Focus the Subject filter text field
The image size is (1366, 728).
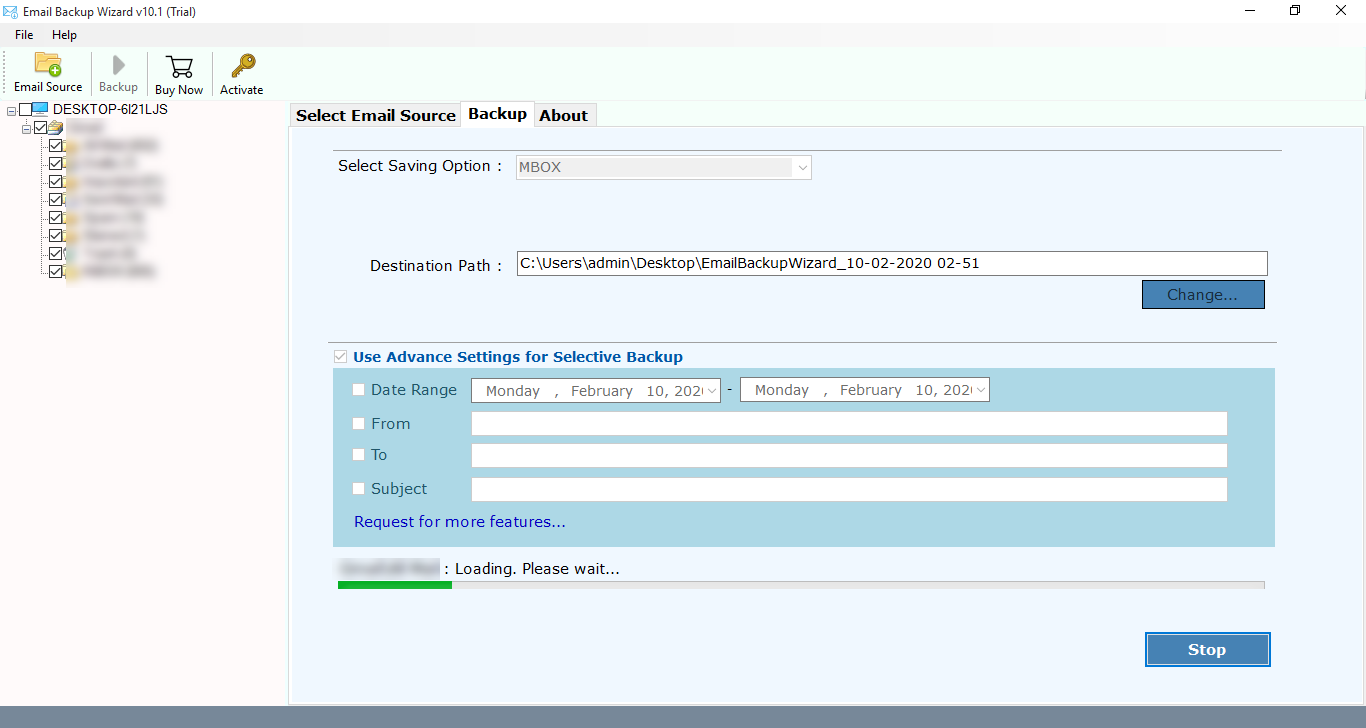(x=849, y=490)
